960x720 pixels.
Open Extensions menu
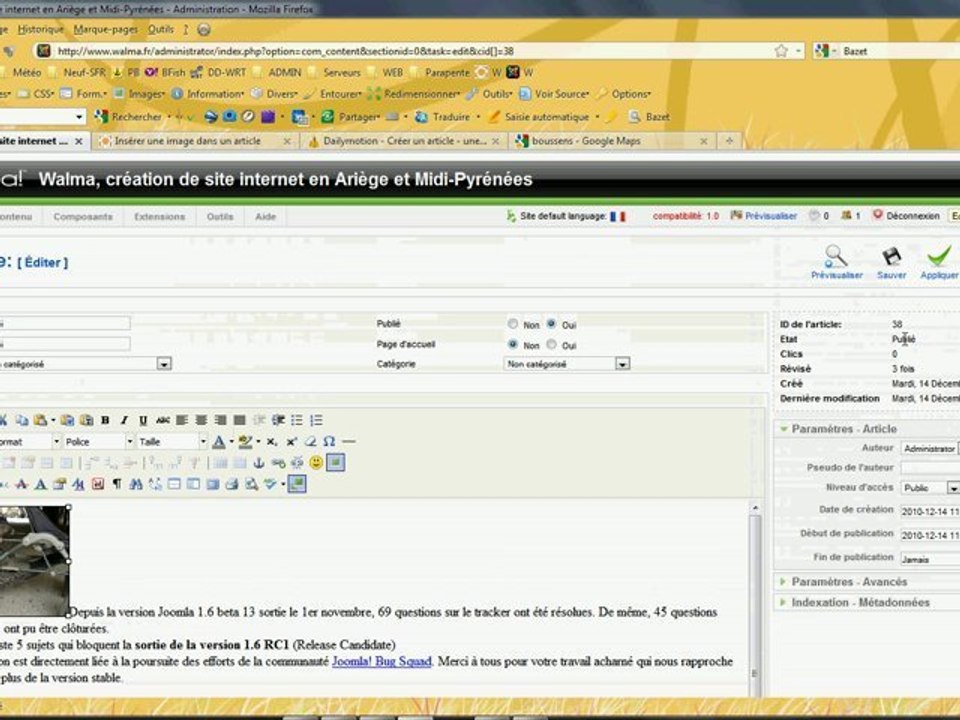(x=160, y=217)
